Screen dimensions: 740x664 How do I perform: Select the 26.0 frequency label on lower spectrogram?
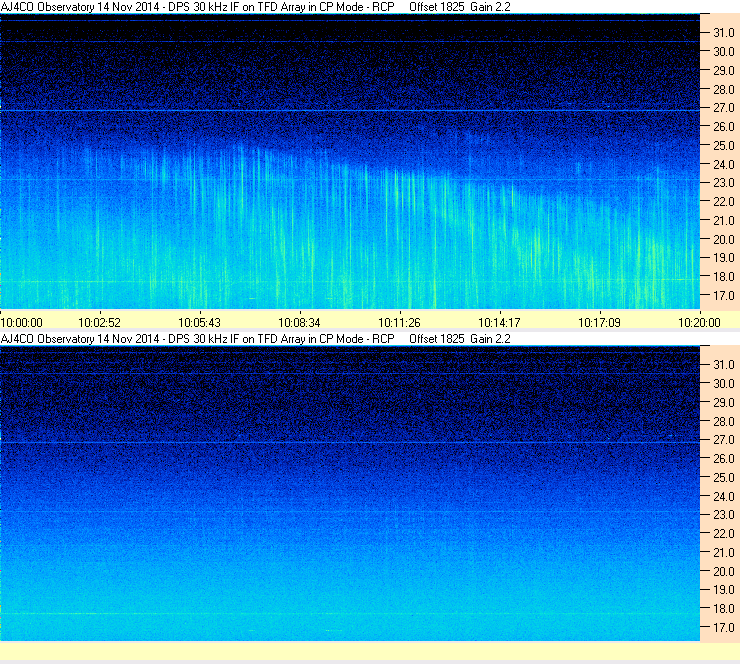point(724,458)
